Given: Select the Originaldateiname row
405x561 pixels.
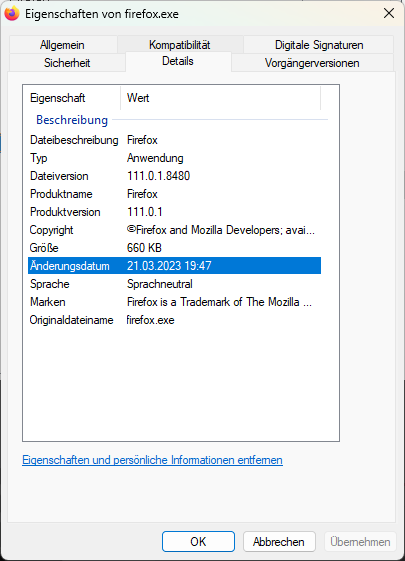Looking at the screenshot, I should point(175,319).
